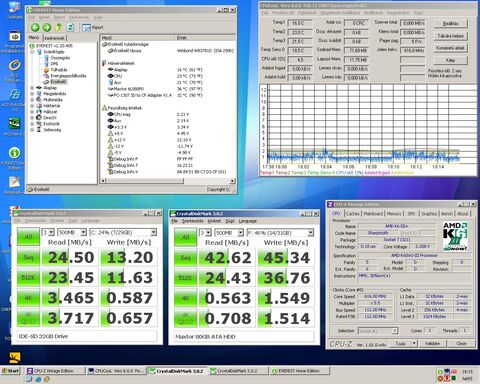Open Language menu in right CrystalDiskMark
The height and width of the screenshot is (384, 480).
tap(248, 221)
